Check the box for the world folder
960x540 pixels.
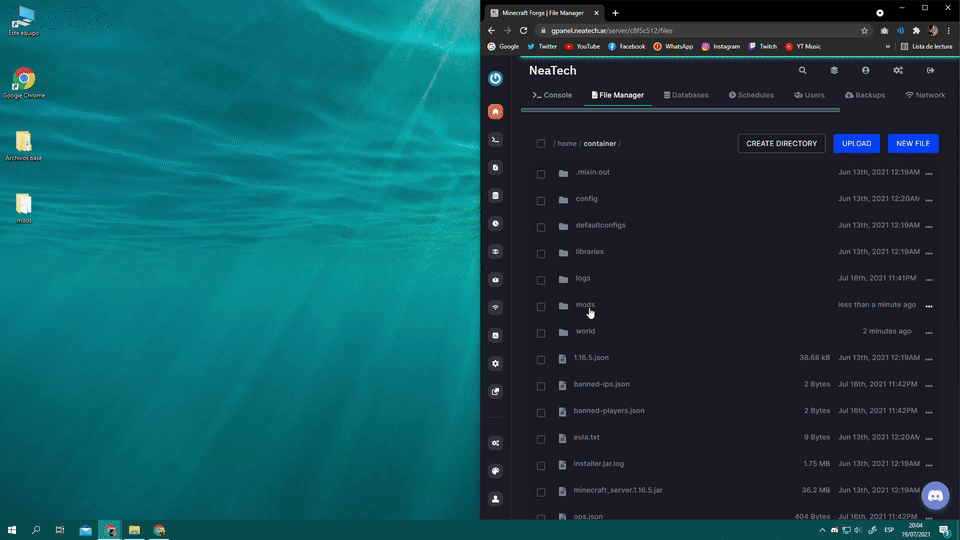point(541,333)
